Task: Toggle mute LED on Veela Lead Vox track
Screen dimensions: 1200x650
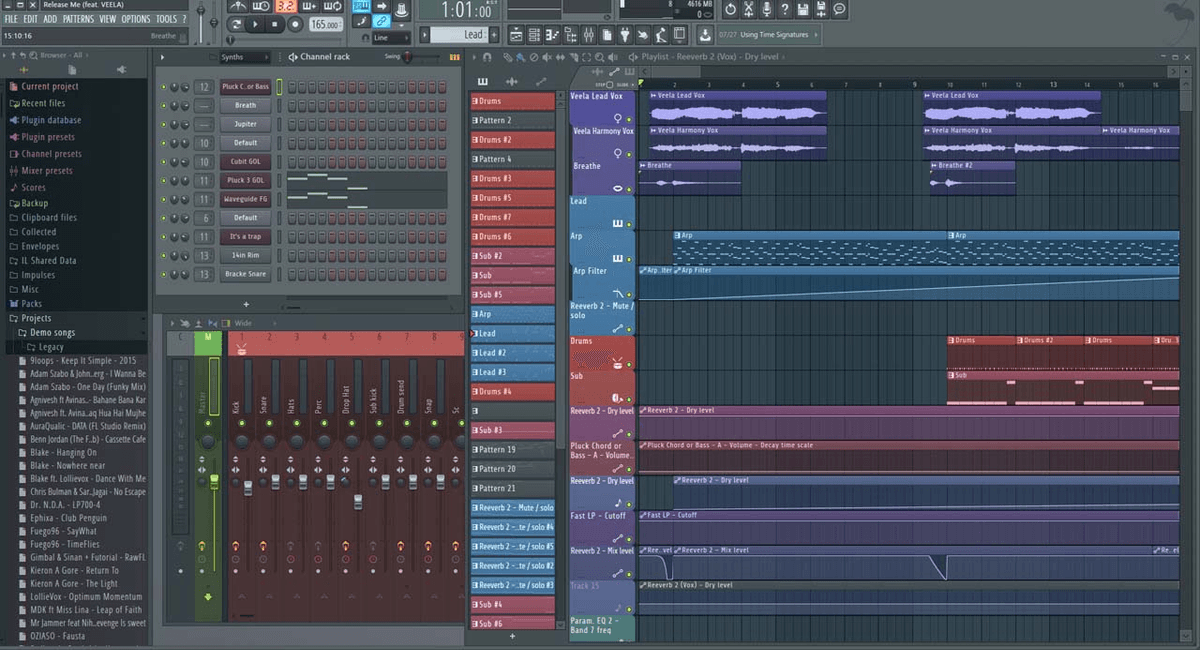Action: click(629, 118)
